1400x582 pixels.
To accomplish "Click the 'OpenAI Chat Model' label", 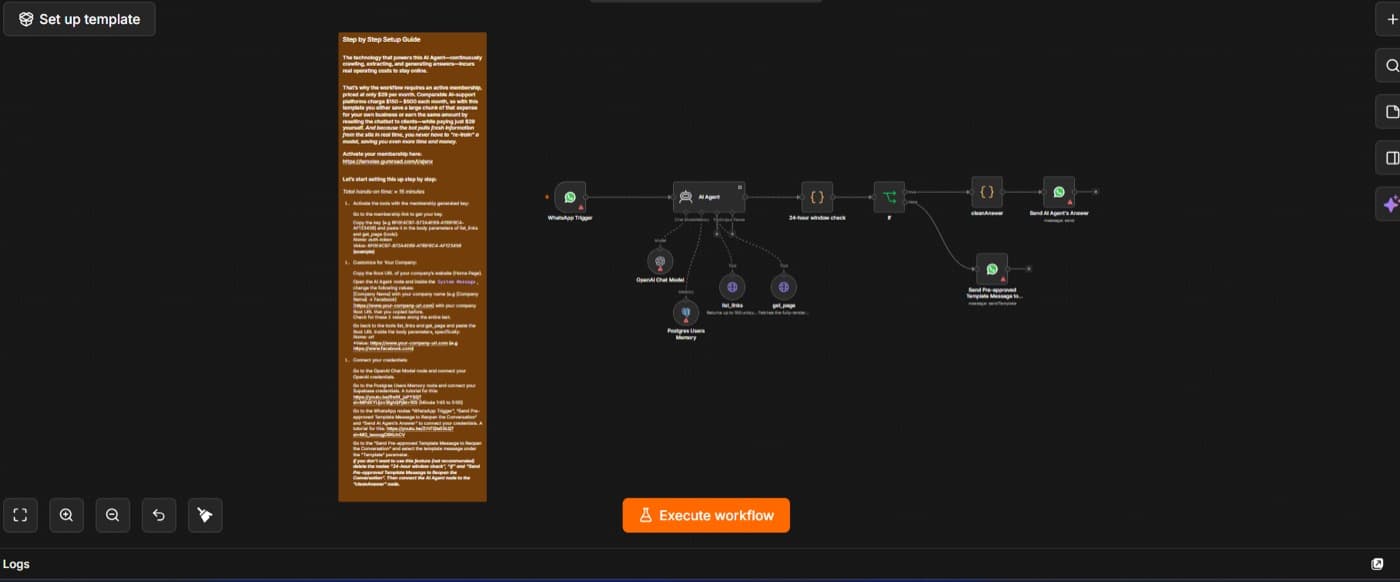I will click(660, 279).
